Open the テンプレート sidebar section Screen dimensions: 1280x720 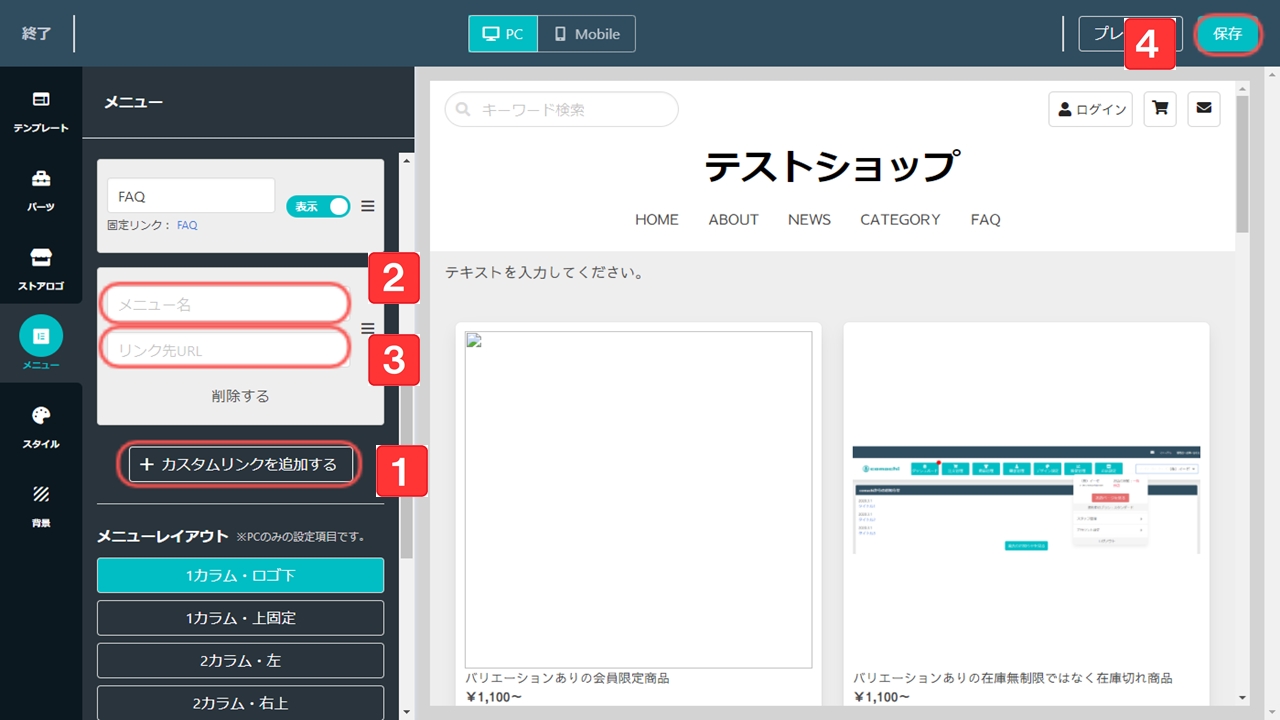point(41,110)
